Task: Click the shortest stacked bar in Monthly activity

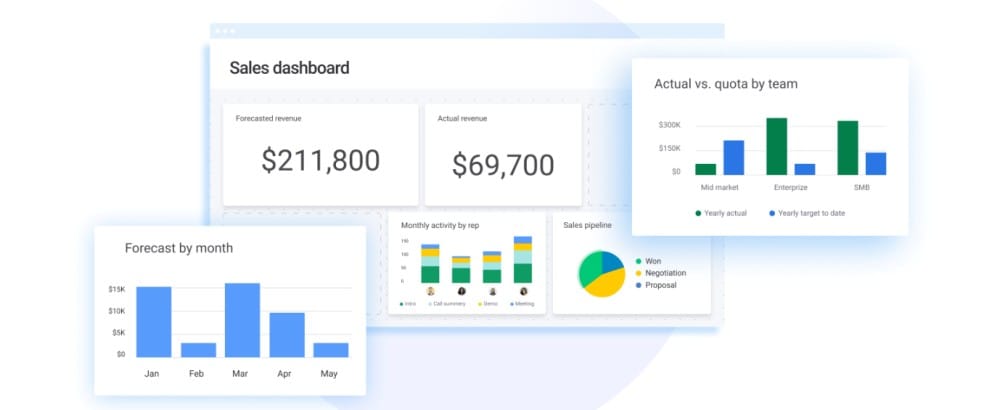Action: pyautogui.click(x=461, y=270)
